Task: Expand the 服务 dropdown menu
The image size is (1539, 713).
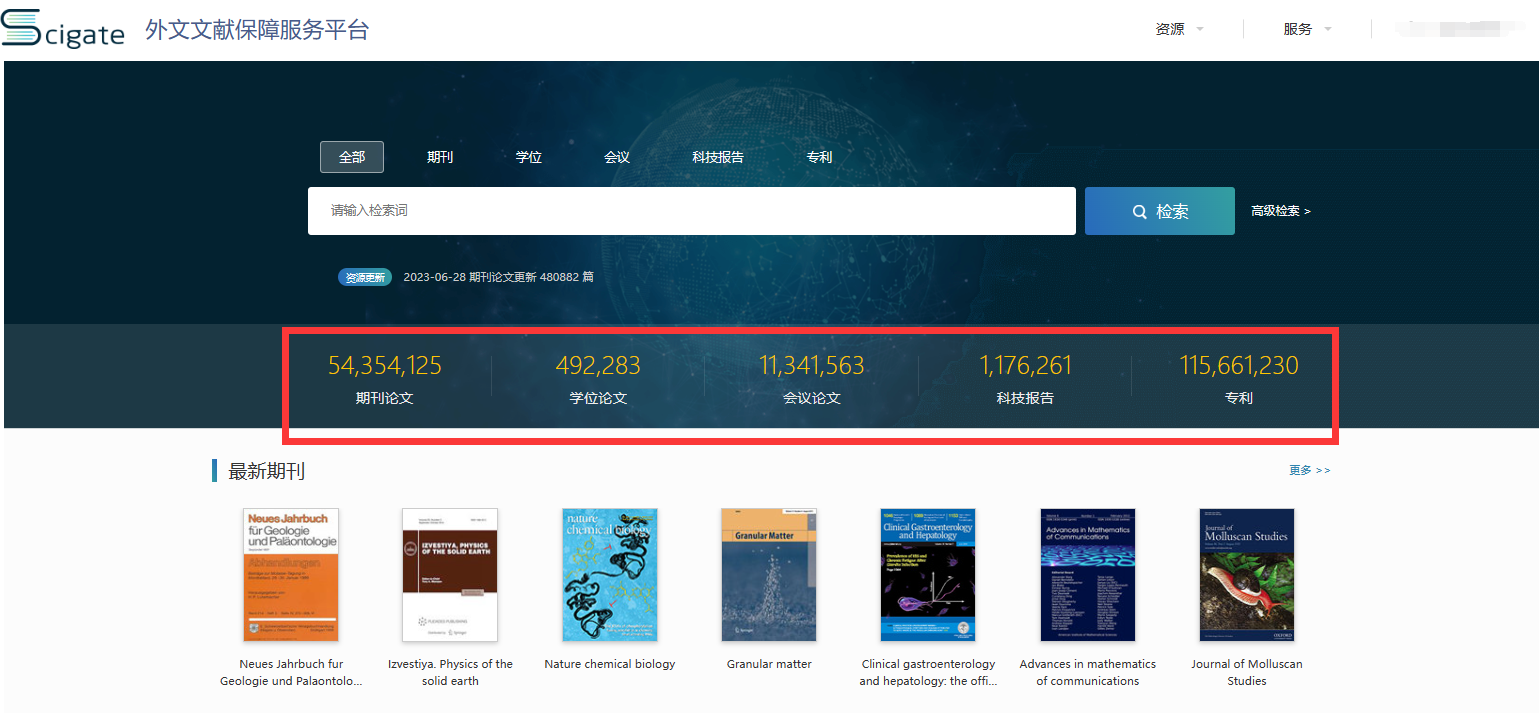Action: click(x=1307, y=29)
